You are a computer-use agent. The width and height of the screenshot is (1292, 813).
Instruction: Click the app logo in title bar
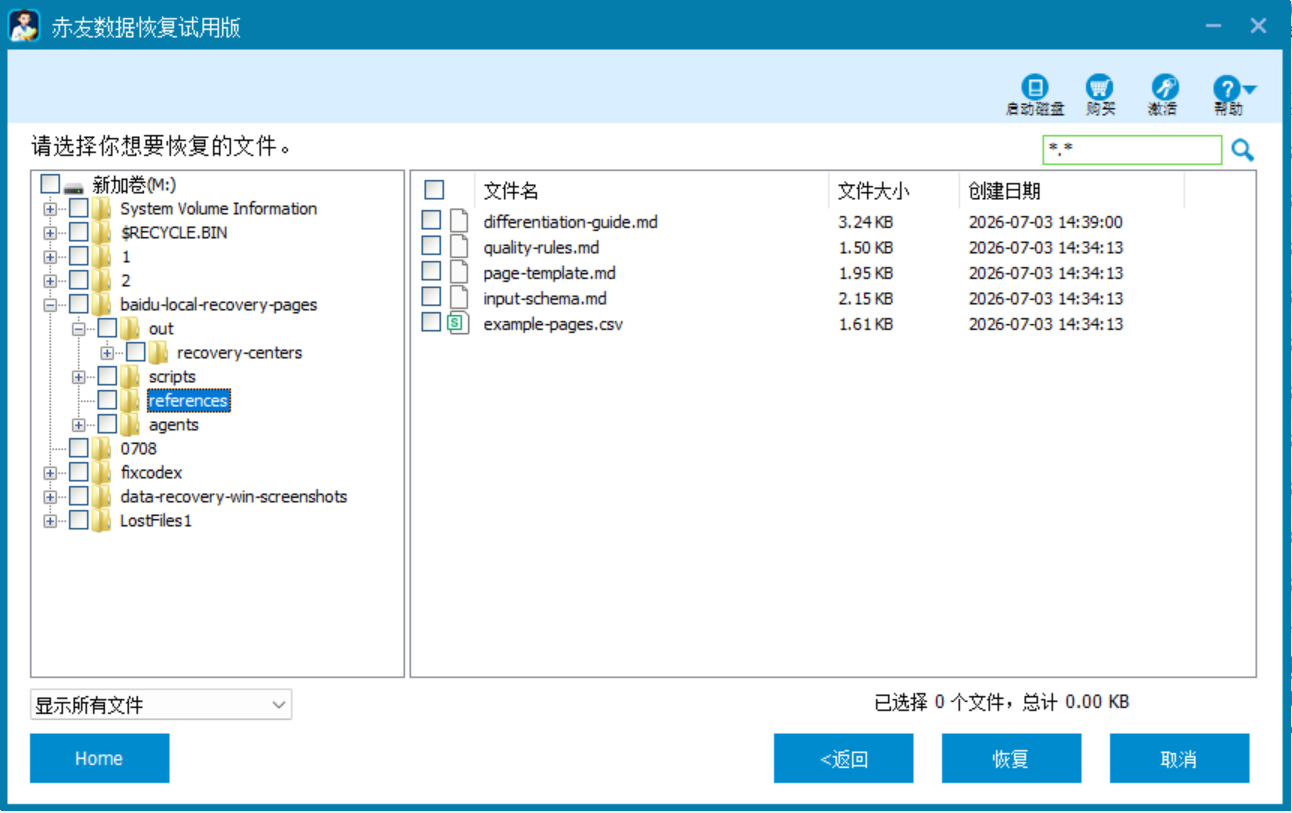24,25
